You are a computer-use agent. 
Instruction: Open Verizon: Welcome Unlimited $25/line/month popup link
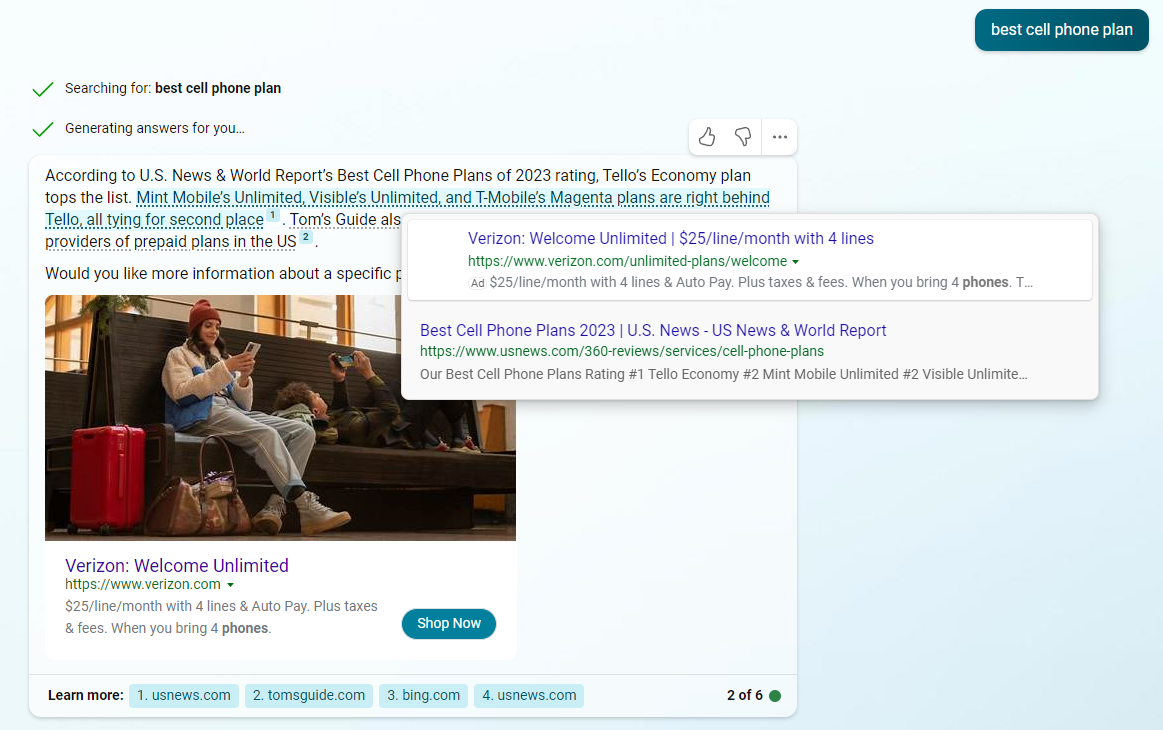[671, 238]
